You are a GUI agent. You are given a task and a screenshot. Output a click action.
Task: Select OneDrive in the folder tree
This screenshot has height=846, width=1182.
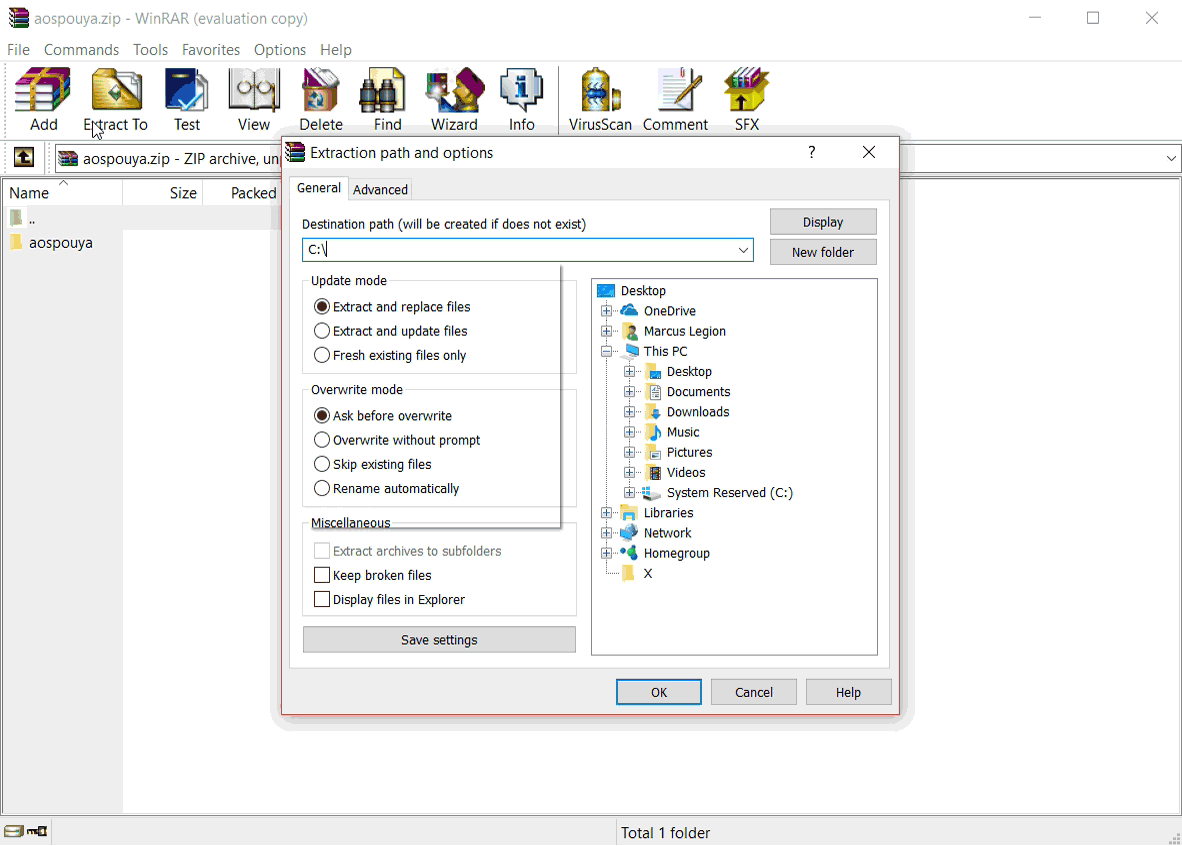(x=669, y=311)
